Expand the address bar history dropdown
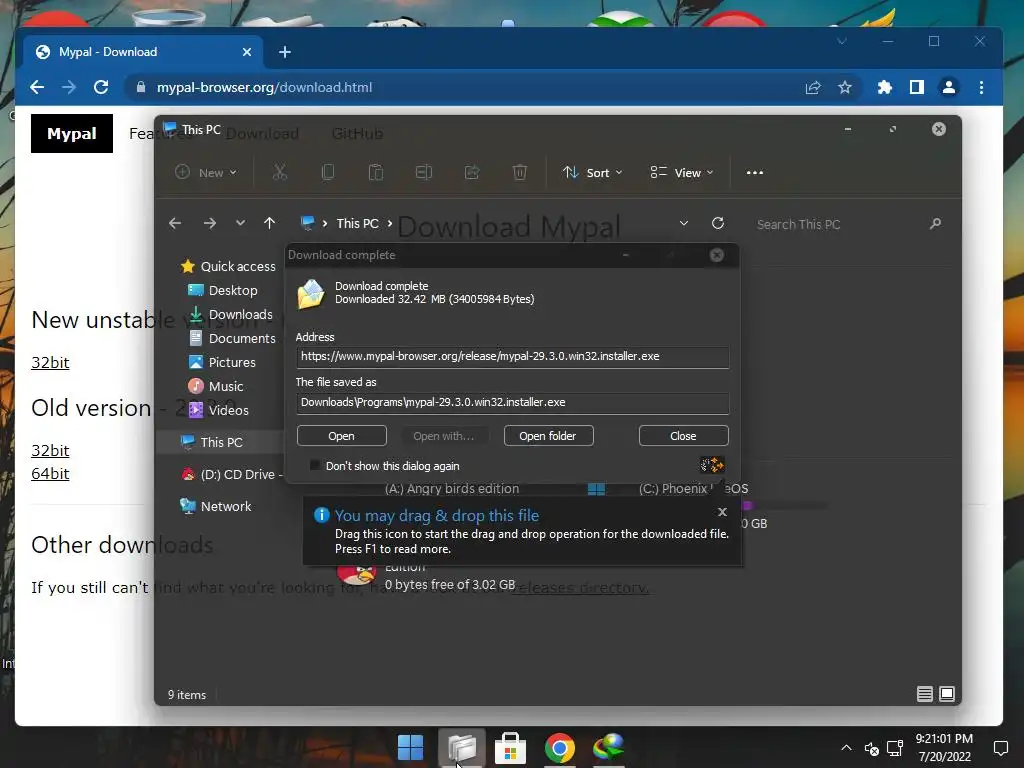Screen dimensions: 1024x768 click(x=684, y=223)
